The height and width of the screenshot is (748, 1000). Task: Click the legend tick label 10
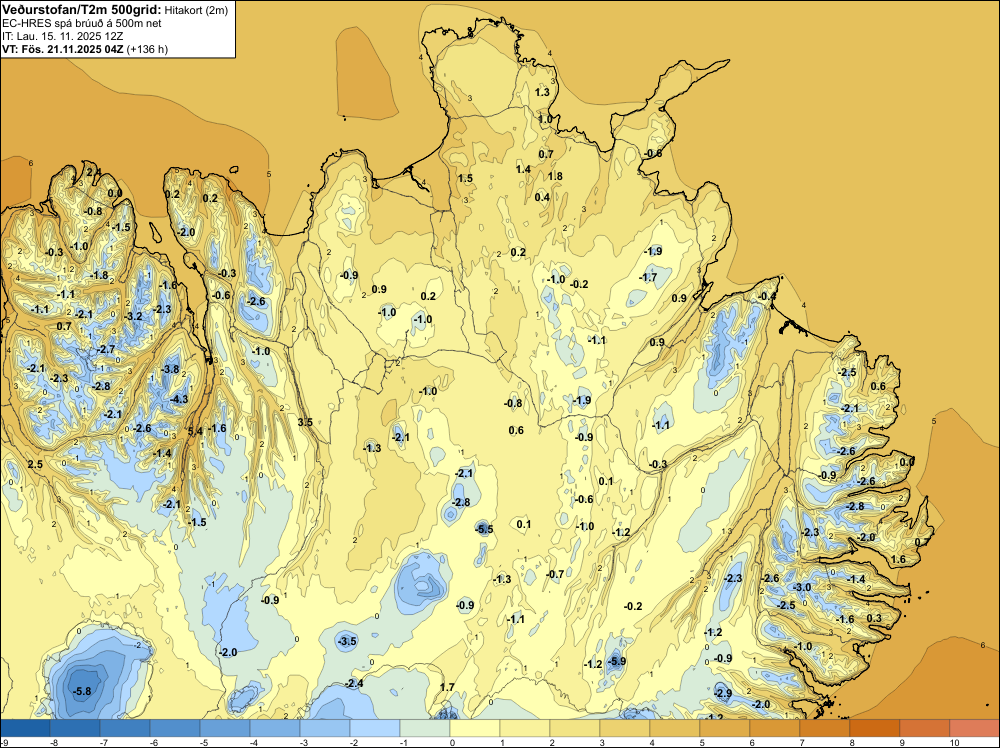coord(954,743)
